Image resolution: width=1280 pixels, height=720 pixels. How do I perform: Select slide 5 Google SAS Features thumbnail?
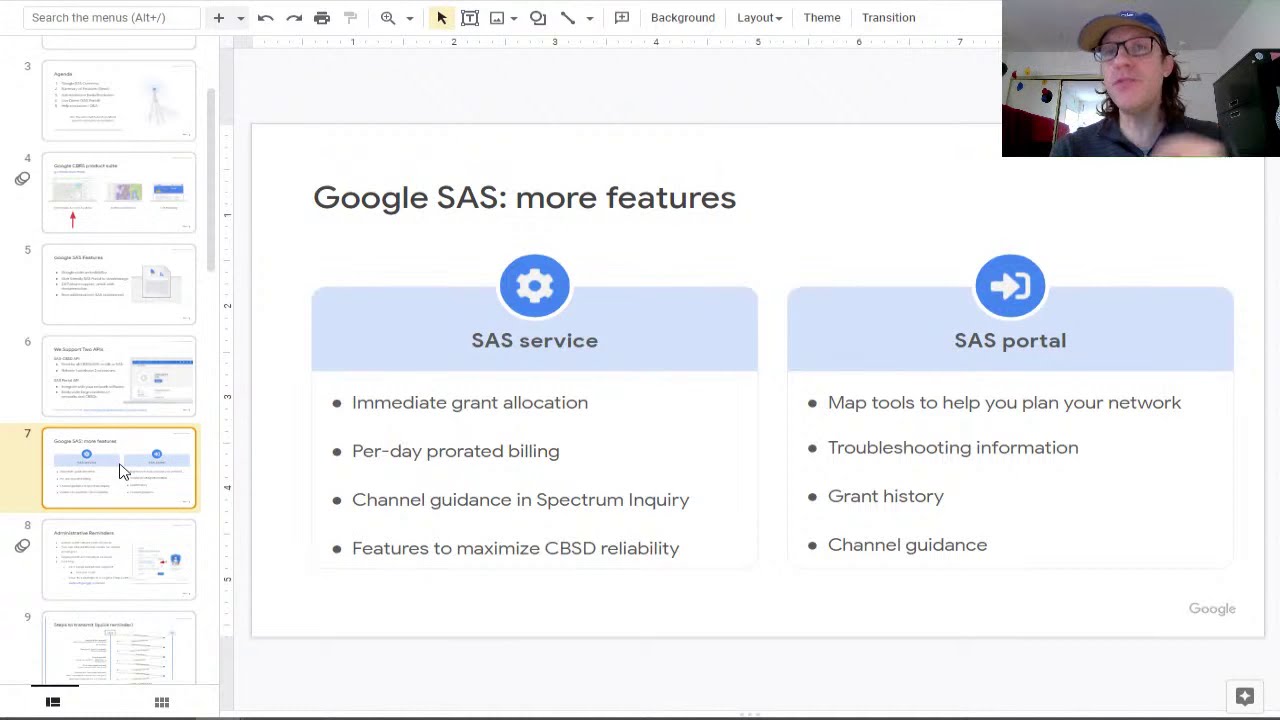(x=119, y=284)
